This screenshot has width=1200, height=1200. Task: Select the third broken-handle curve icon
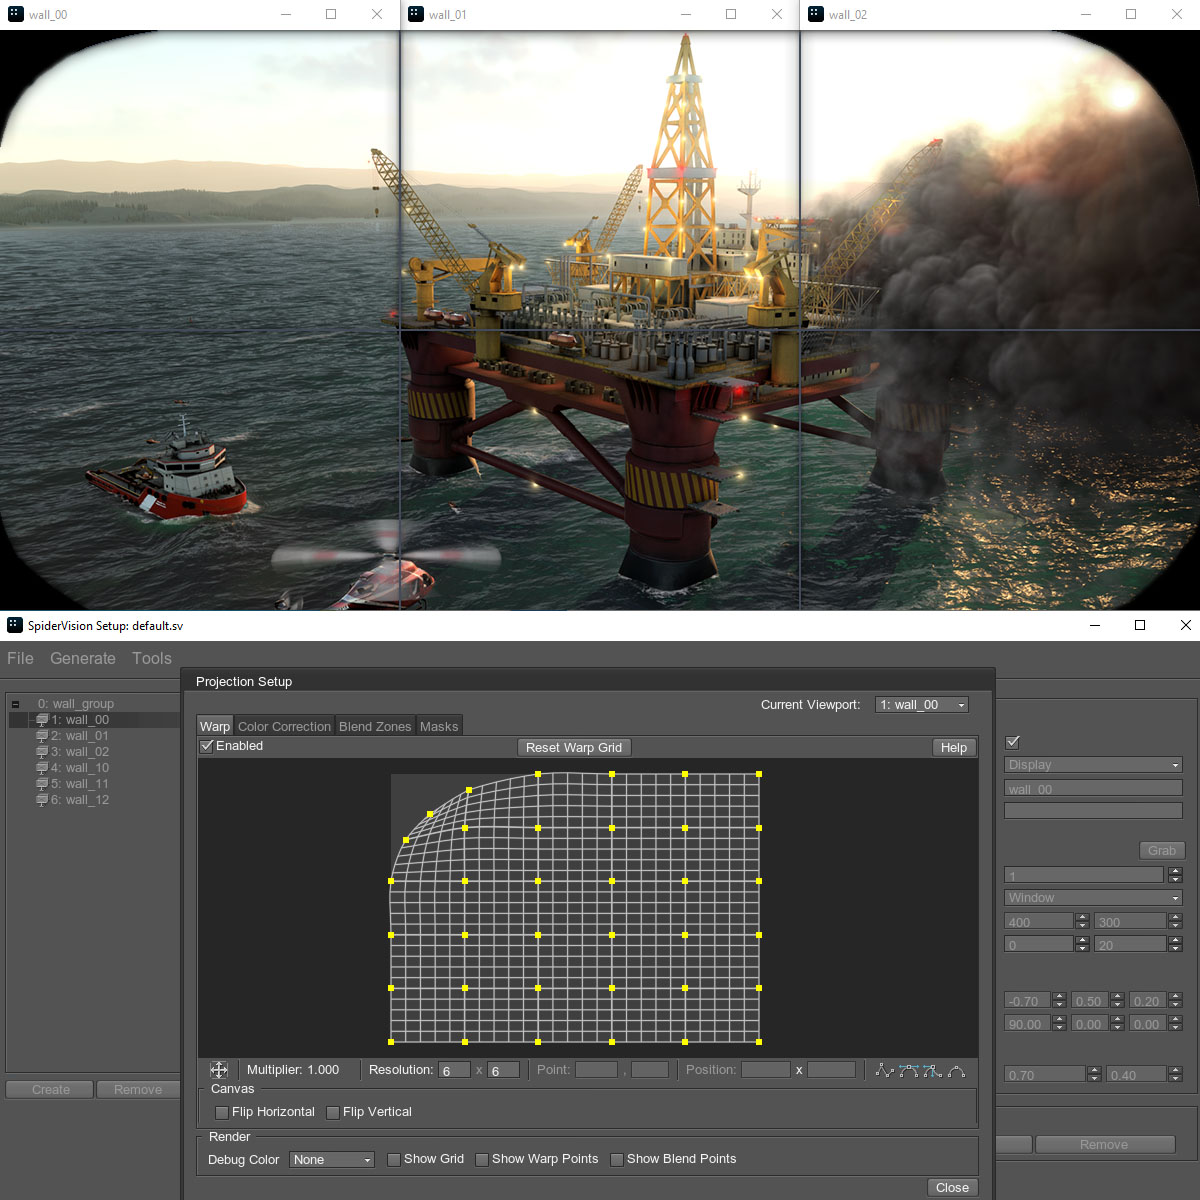[932, 1071]
